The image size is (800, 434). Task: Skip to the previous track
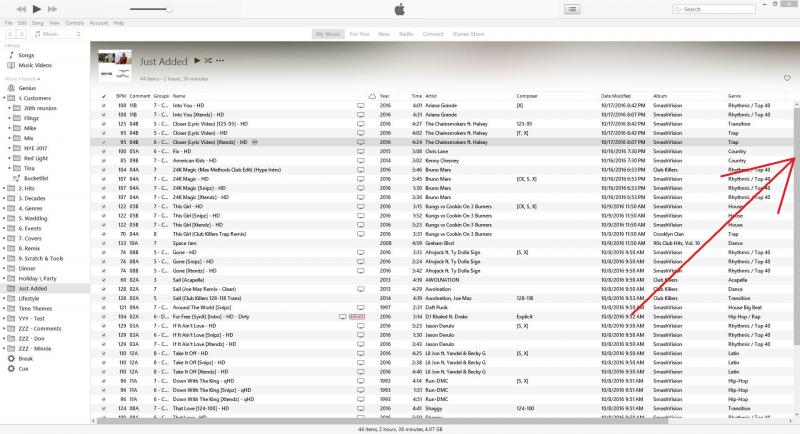pos(21,9)
